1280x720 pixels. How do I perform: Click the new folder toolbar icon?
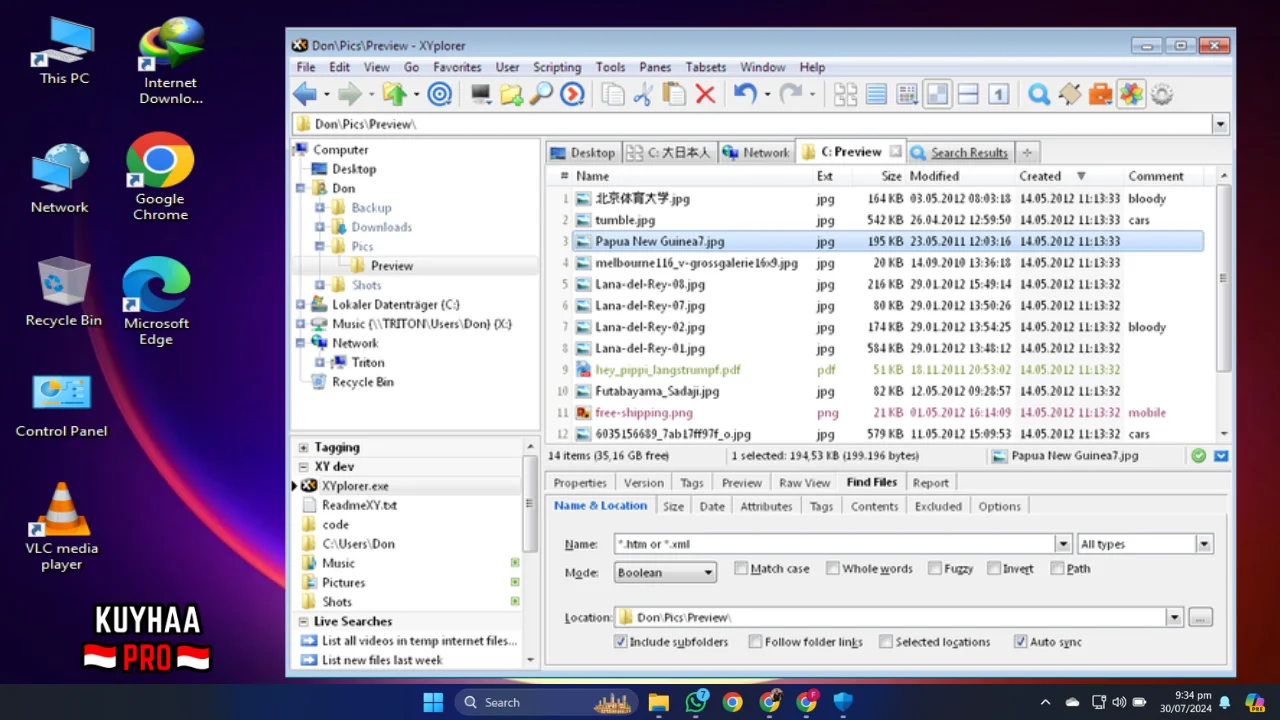click(511, 94)
